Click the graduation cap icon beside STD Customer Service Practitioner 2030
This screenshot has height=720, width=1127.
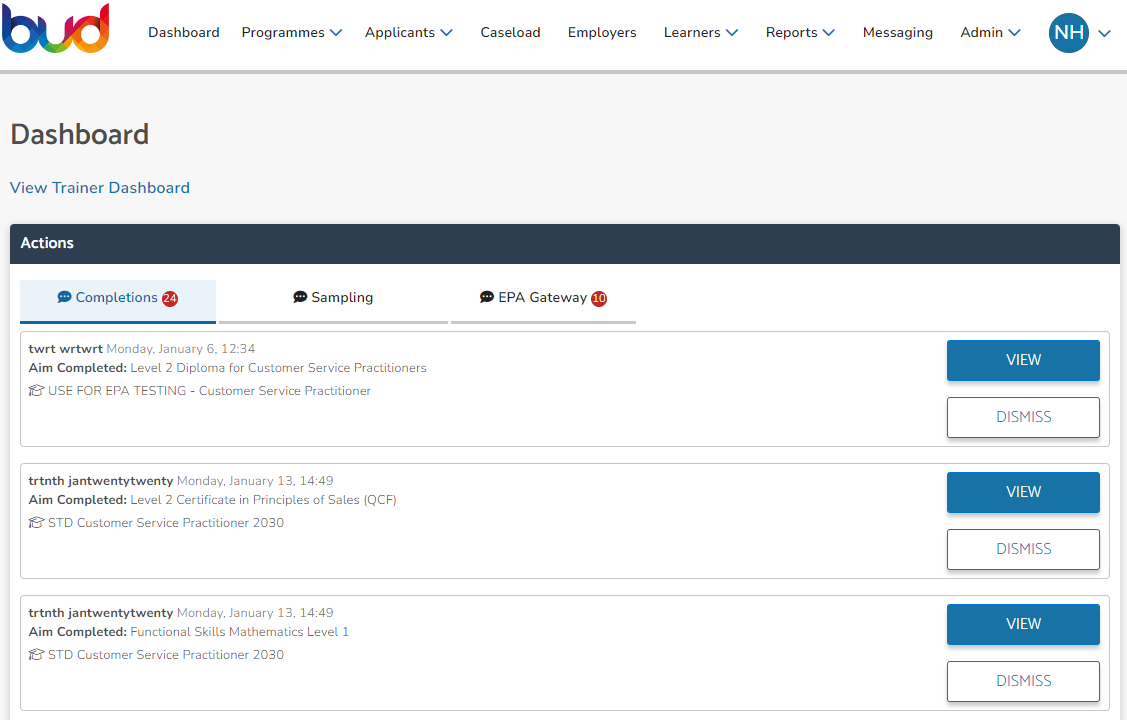coord(37,522)
